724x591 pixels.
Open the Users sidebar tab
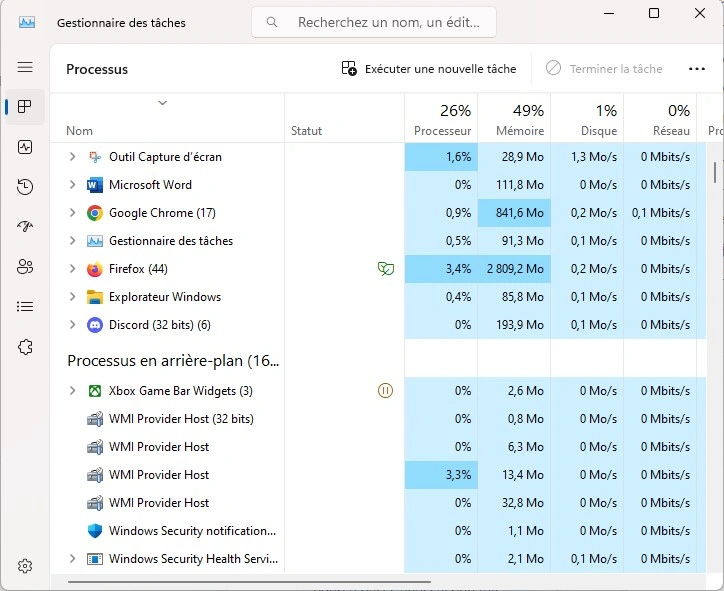25,267
